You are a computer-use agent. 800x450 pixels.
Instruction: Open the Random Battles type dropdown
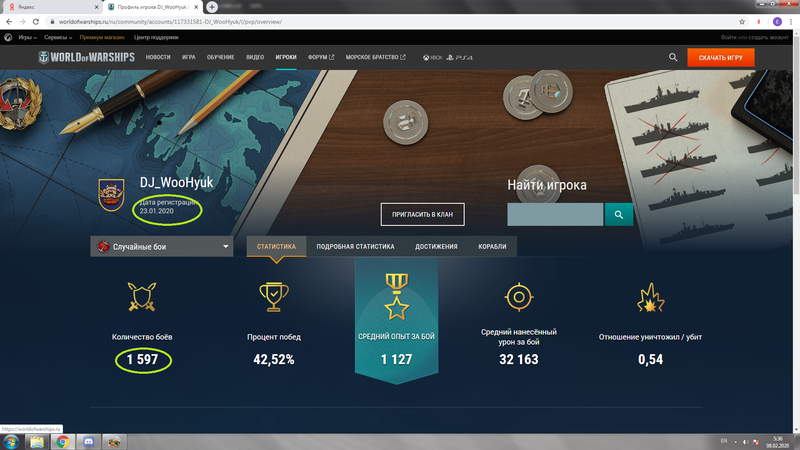(162, 246)
